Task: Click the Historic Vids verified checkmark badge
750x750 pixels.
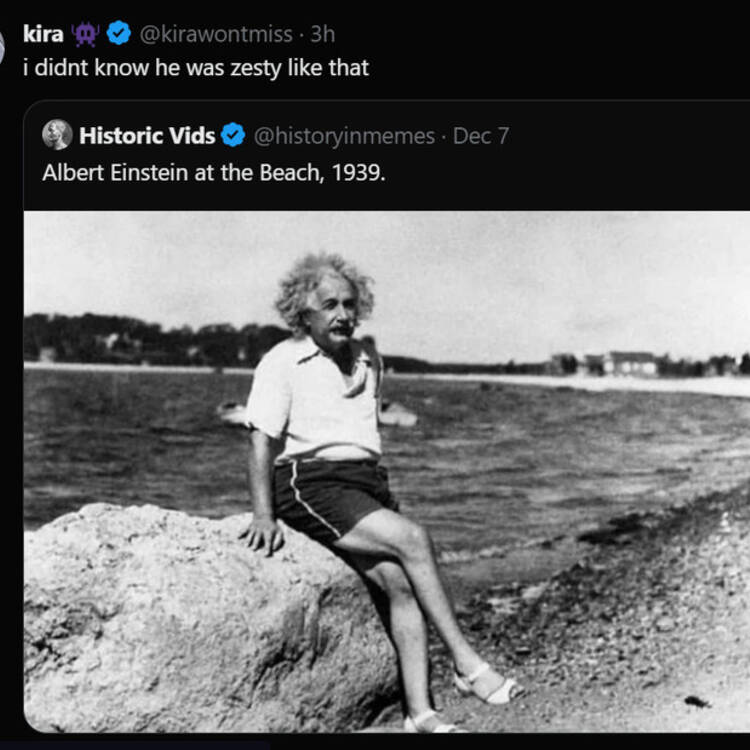Action: point(233,134)
